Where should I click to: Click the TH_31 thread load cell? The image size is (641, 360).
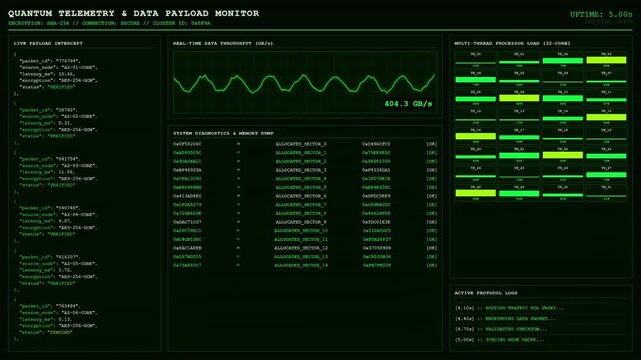606,192
